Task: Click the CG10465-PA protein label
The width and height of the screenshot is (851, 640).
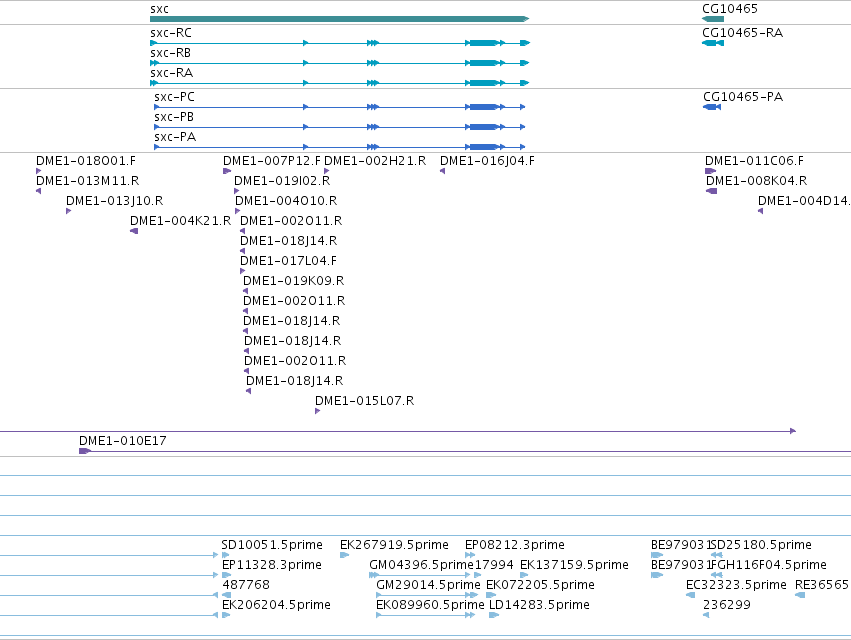Action: 743,97
